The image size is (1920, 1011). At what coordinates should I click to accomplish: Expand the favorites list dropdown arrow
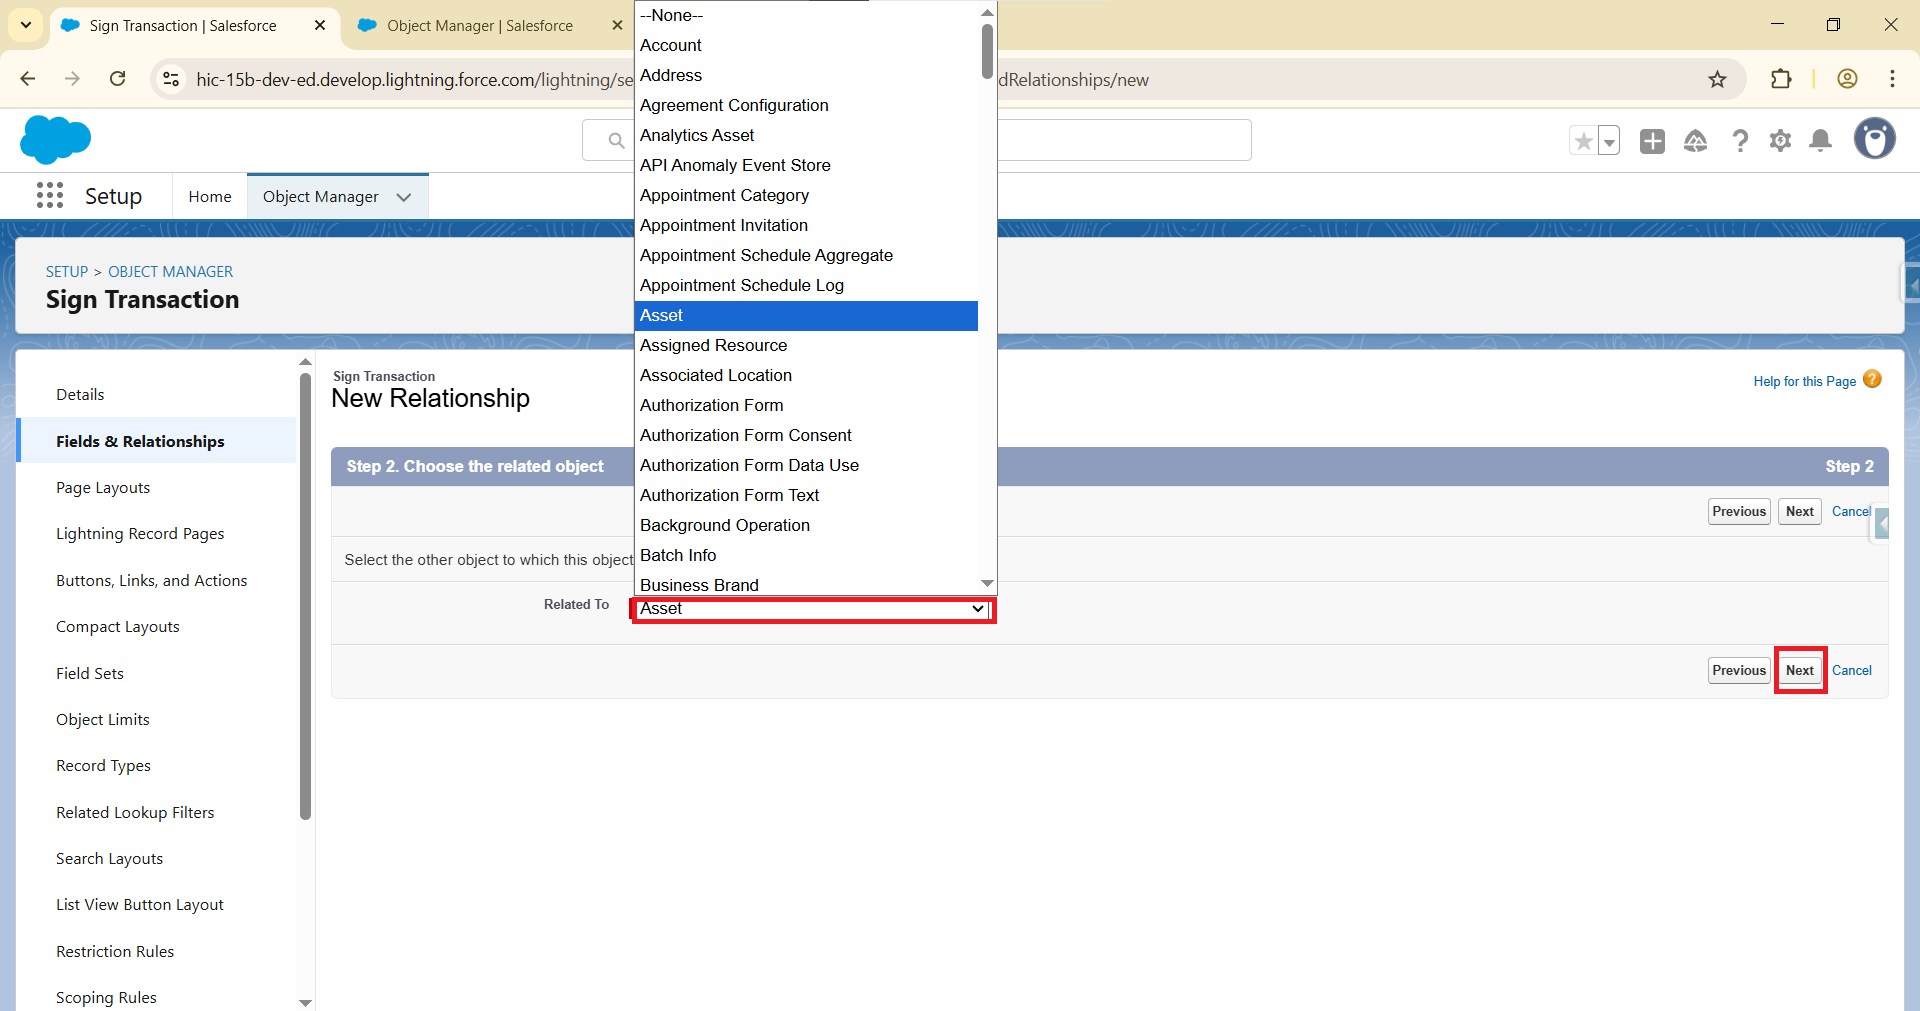[x=1609, y=141]
